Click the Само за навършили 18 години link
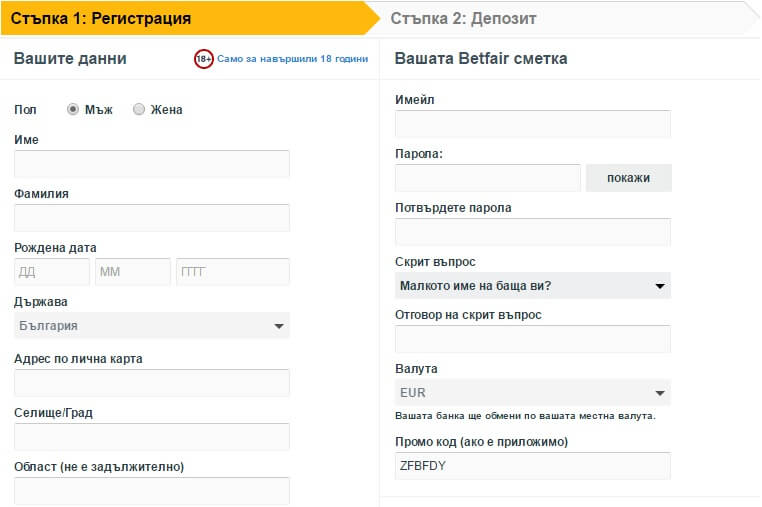The height and width of the screenshot is (507, 762). point(293,59)
